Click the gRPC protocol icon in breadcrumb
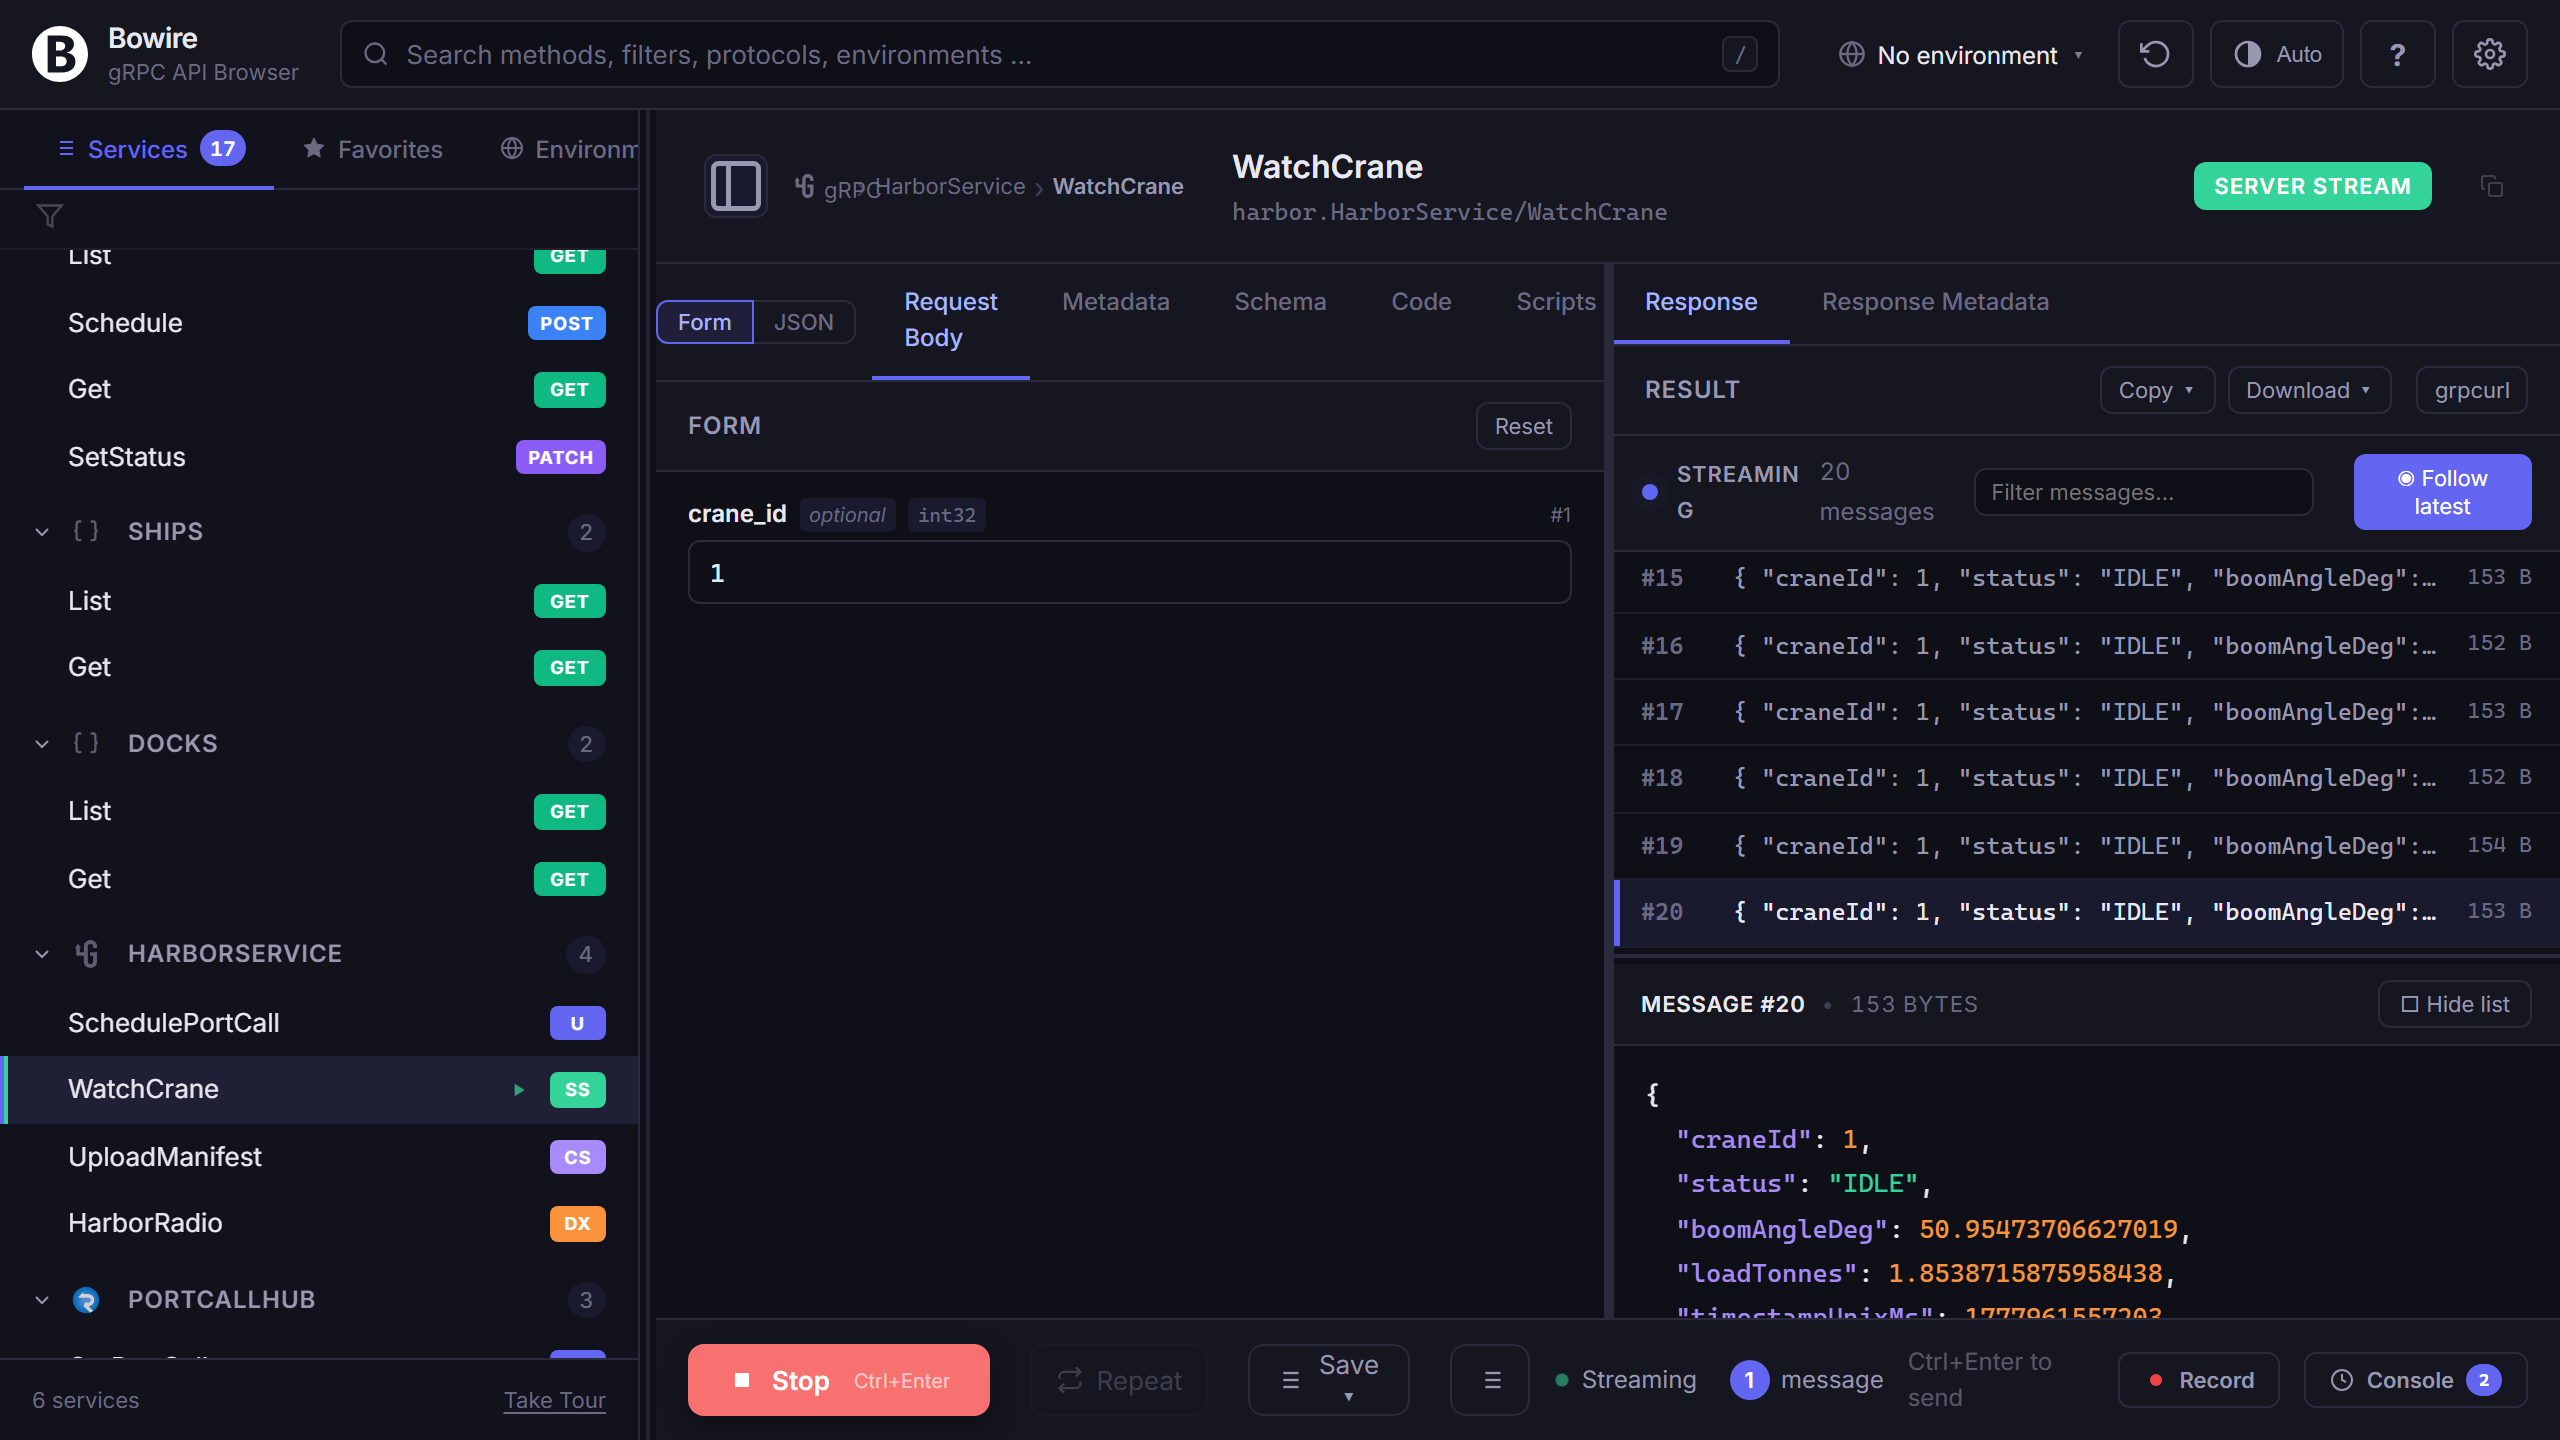 point(805,186)
